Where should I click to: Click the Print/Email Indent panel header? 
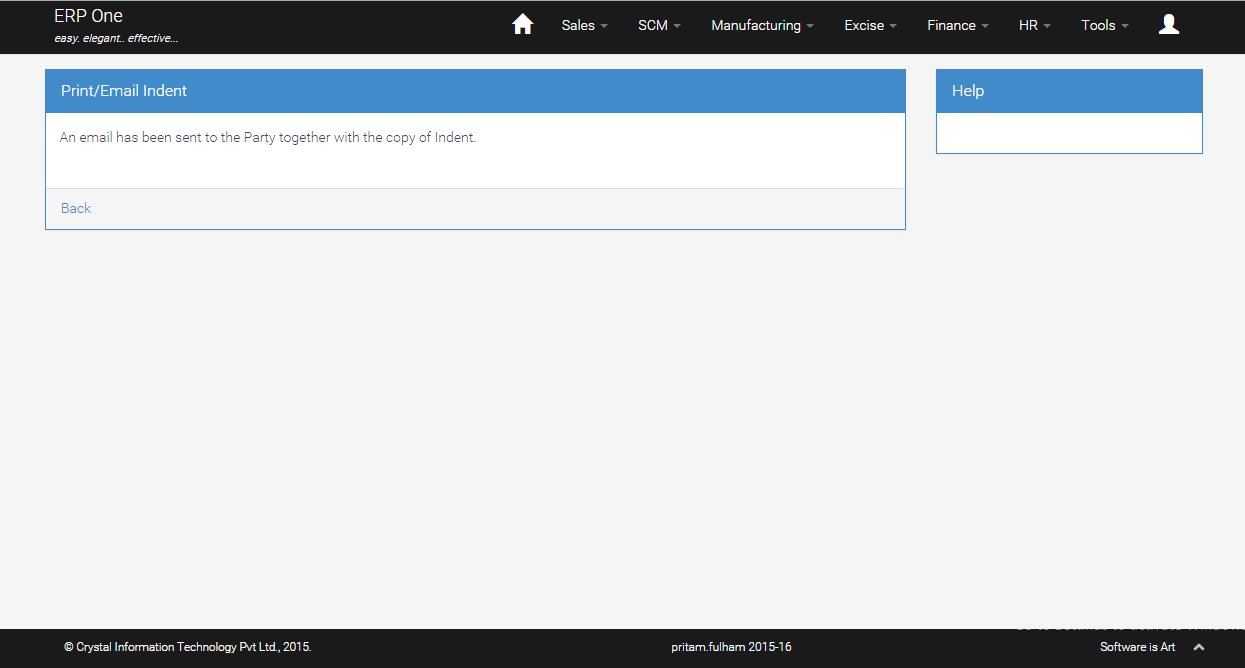tap(124, 90)
